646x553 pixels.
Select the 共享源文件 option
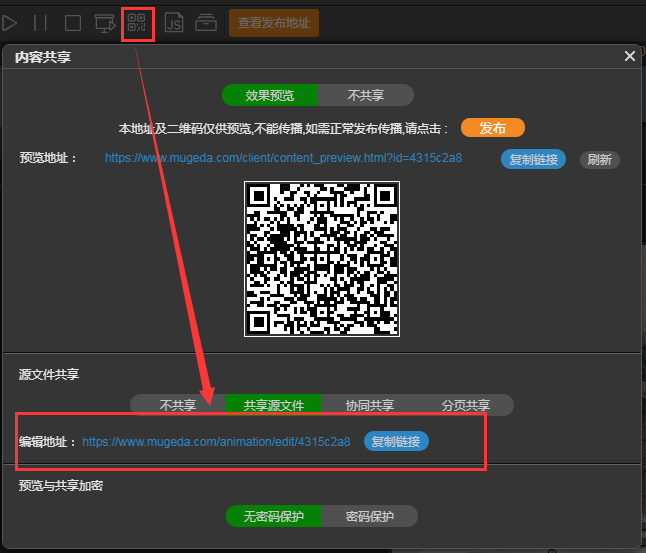click(x=274, y=405)
